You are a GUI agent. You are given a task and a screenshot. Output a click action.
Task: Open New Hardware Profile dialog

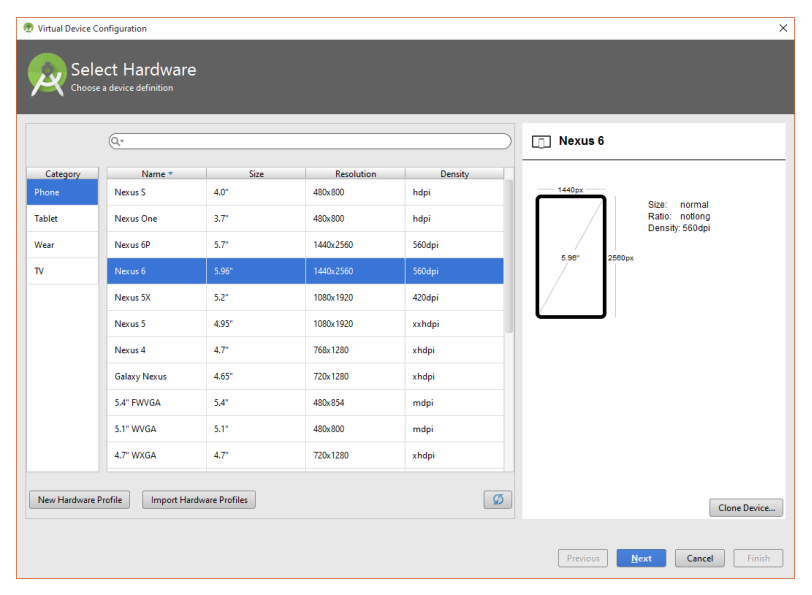(80, 500)
